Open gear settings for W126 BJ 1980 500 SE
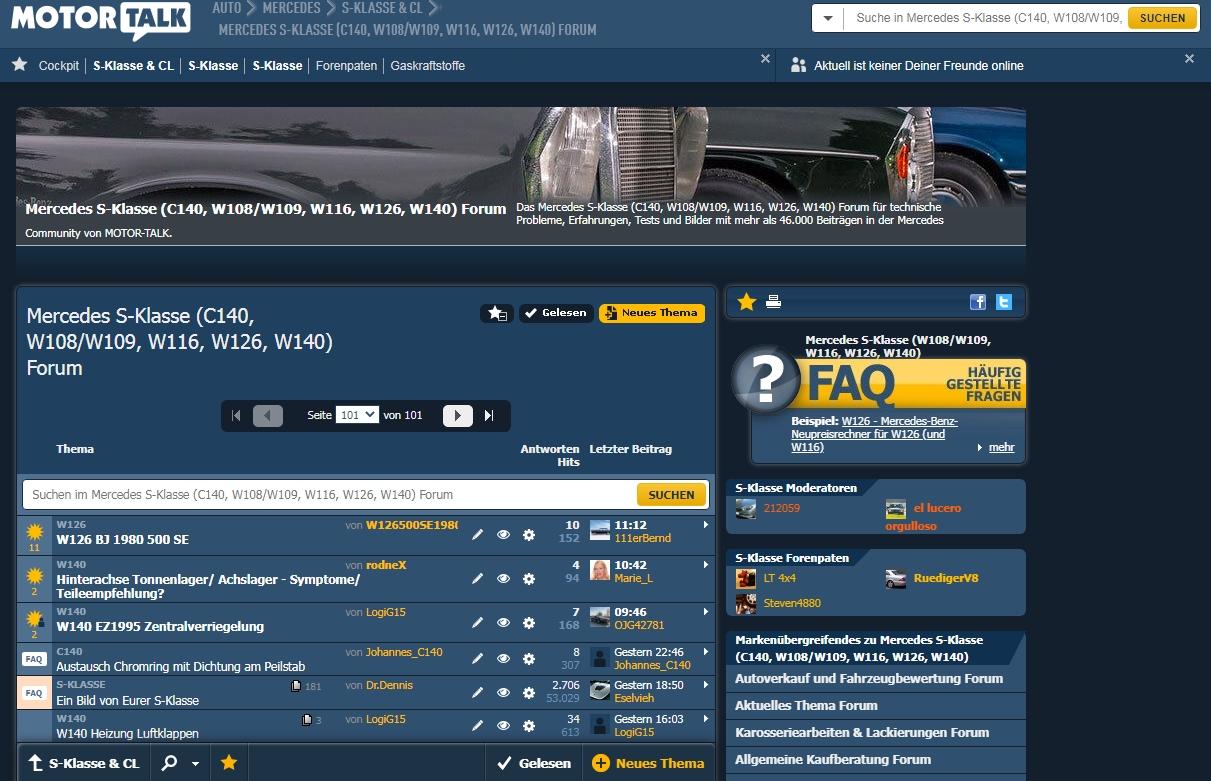This screenshot has width=1211, height=781. pyautogui.click(x=529, y=535)
